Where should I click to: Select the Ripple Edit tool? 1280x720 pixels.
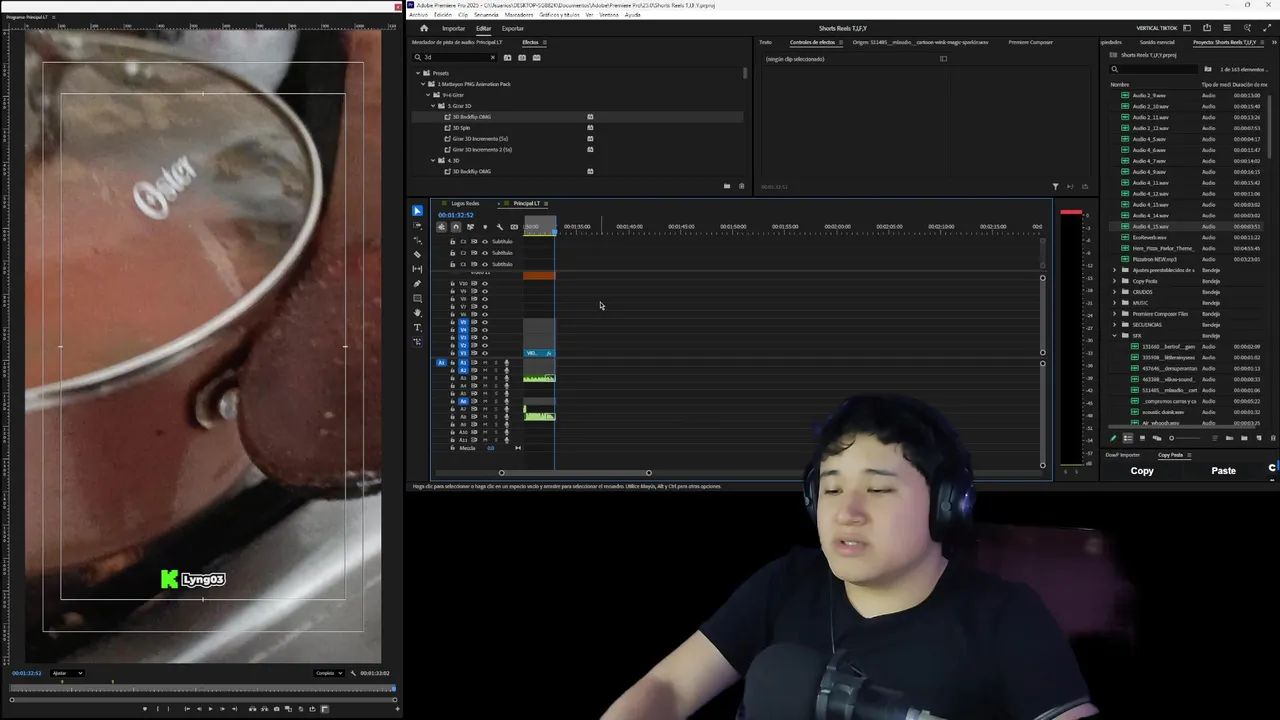417,240
